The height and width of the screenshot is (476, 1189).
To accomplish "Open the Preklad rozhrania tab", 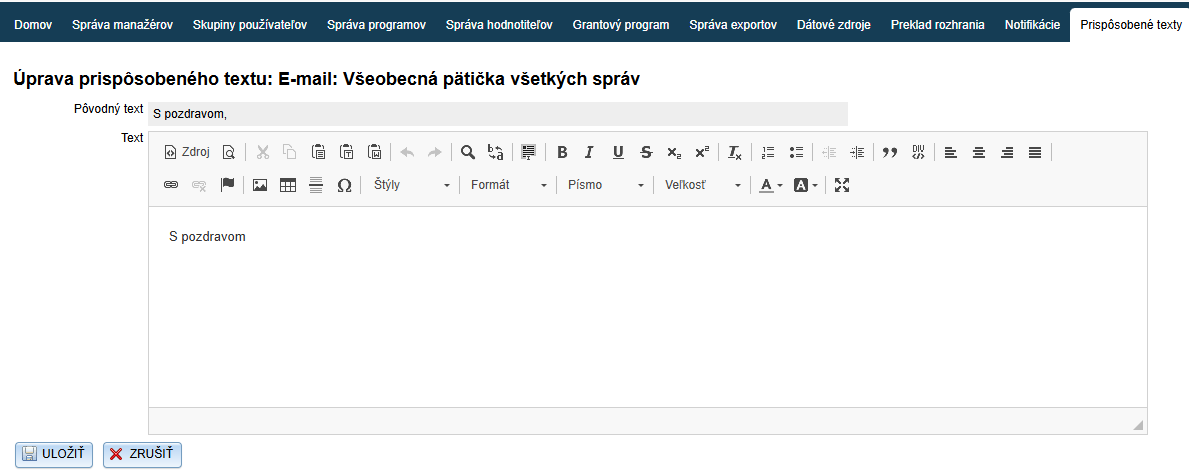I will tap(938, 25).
